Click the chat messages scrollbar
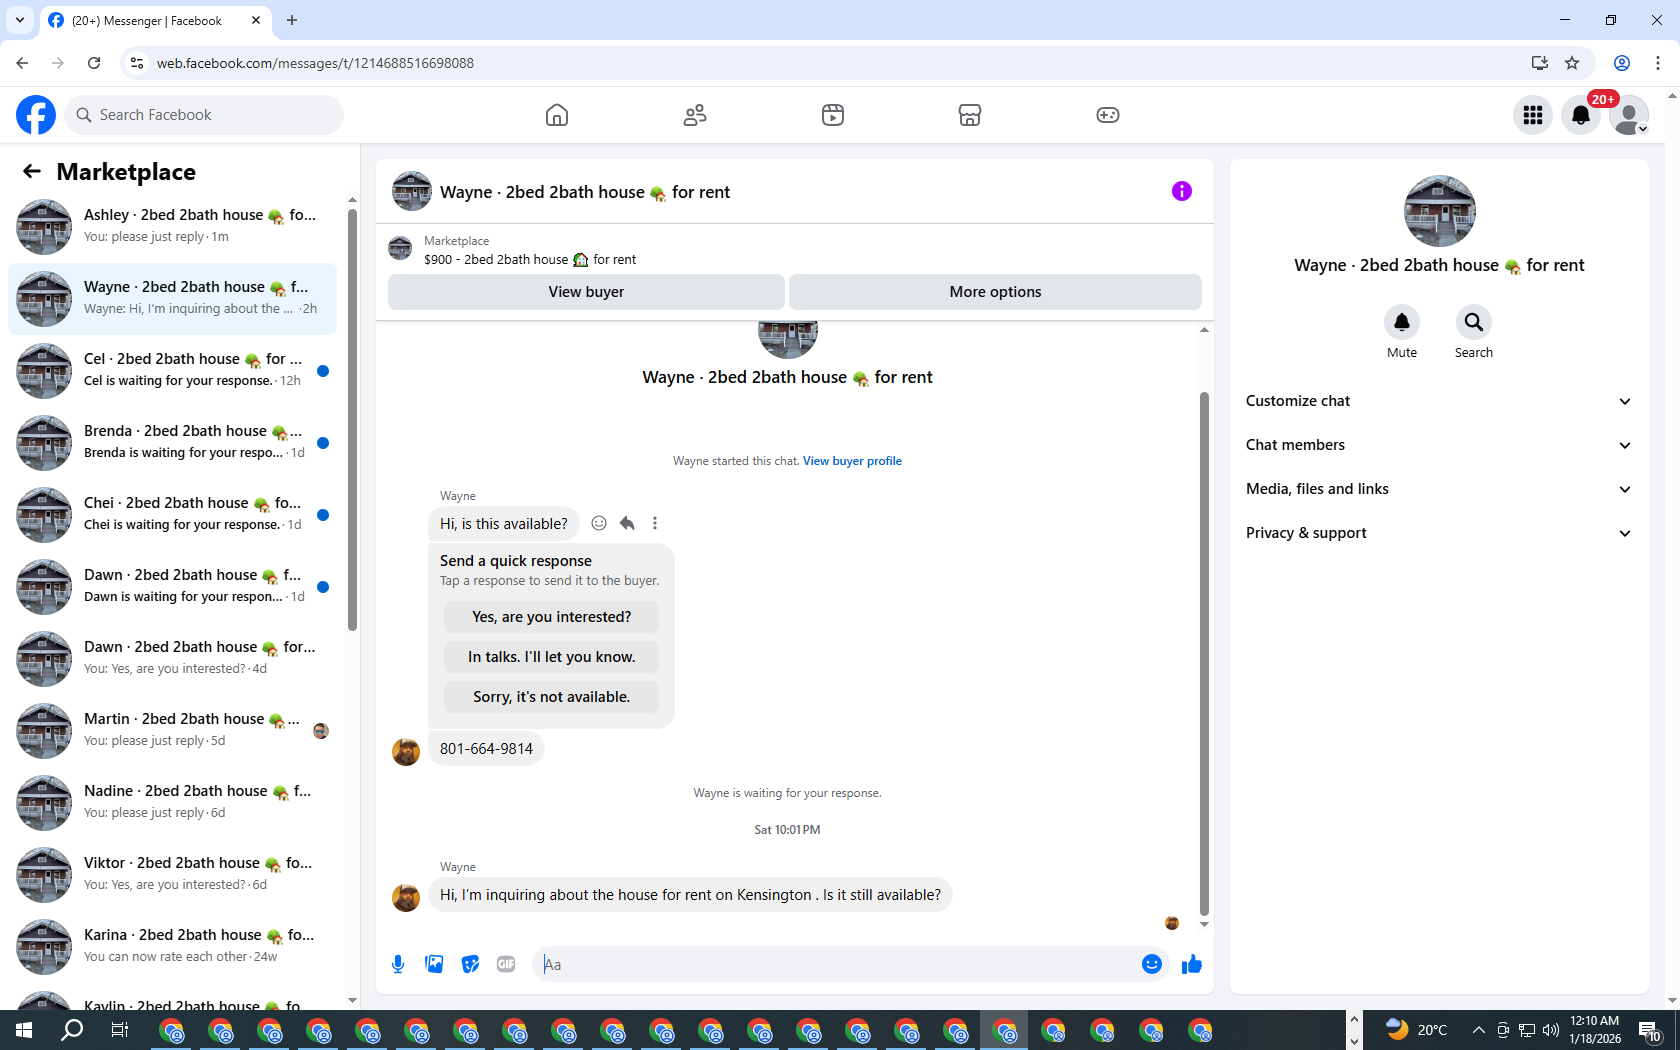Screen dimensions: 1680x1050 coord(1204,654)
